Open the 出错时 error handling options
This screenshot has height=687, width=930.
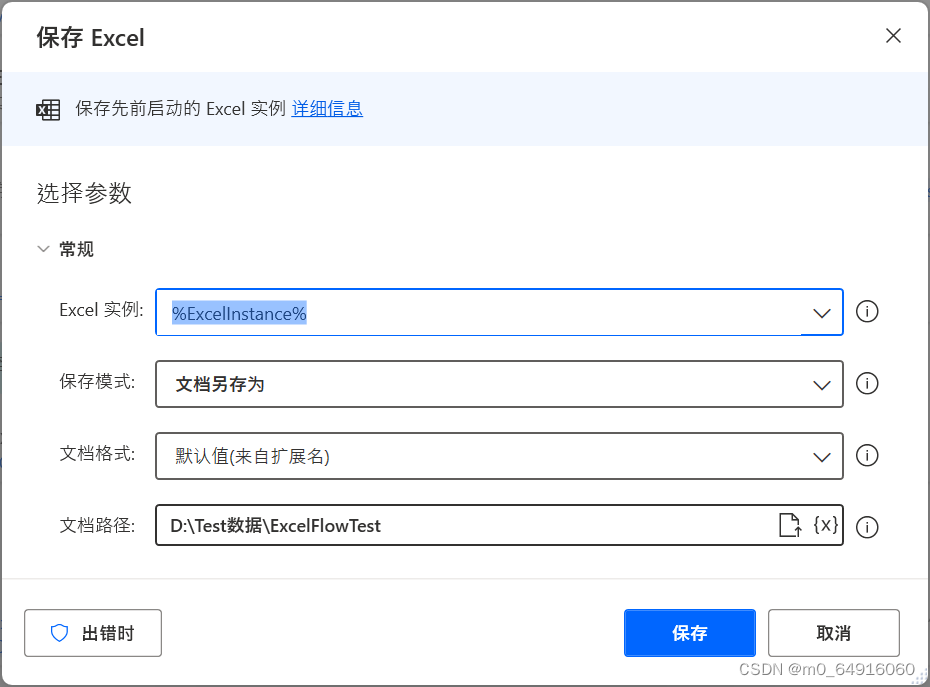click(x=93, y=632)
